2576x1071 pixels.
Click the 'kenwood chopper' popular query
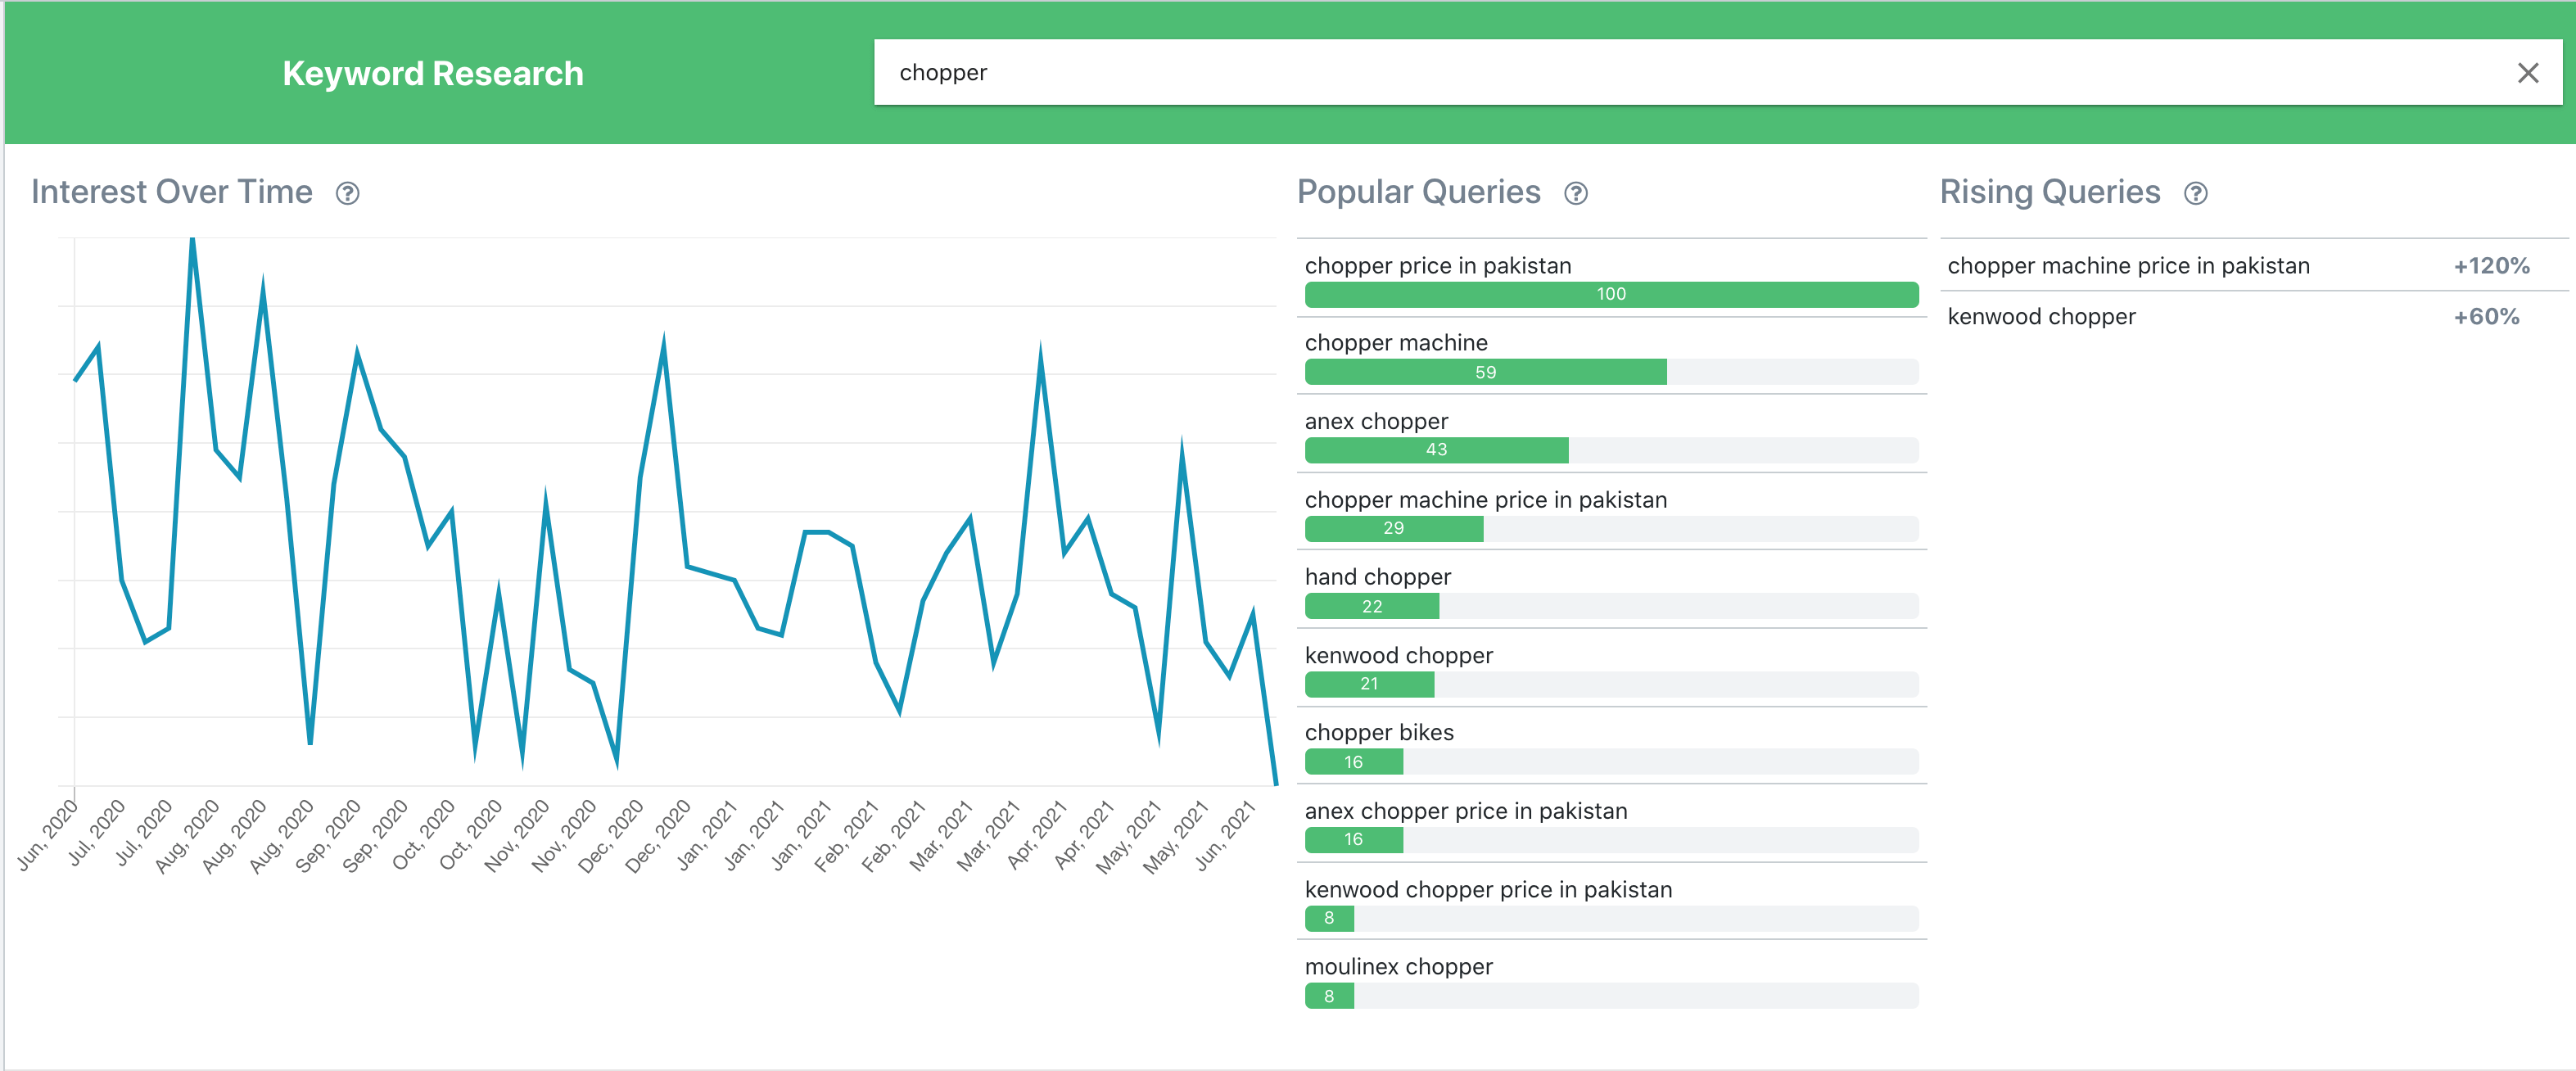[x=1399, y=655]
